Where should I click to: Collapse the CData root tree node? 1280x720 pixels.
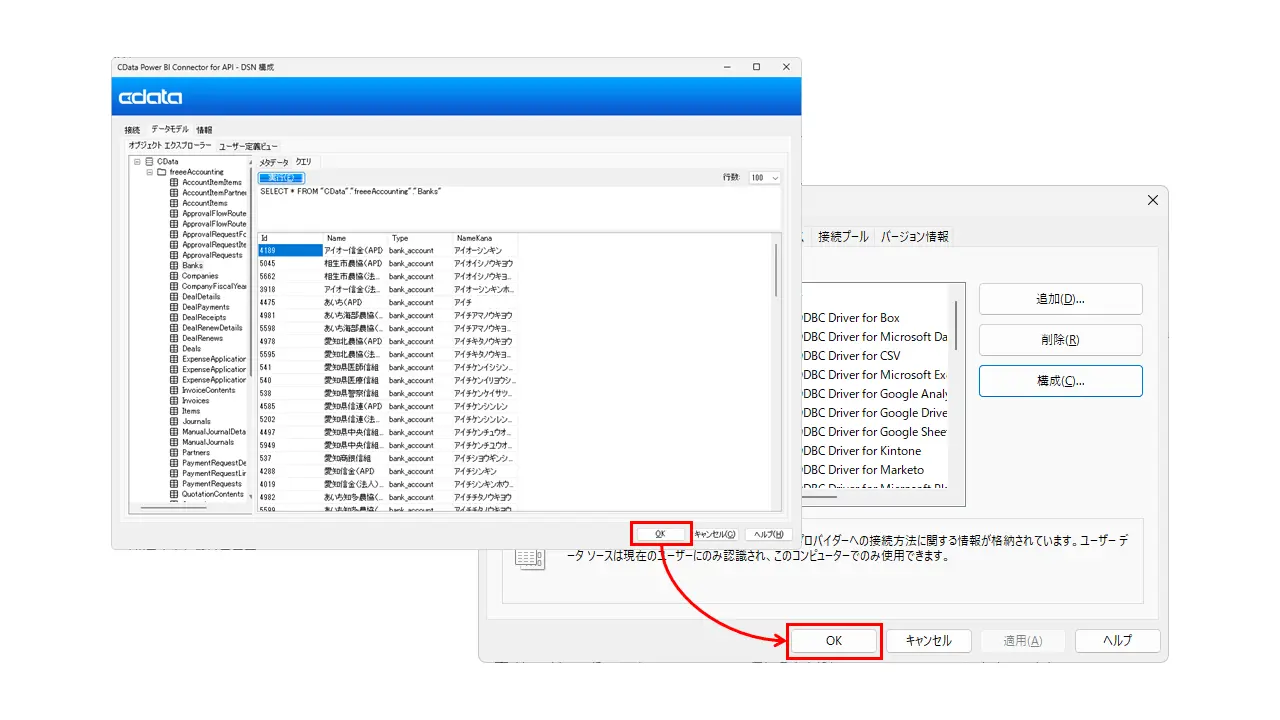[136, 162]
